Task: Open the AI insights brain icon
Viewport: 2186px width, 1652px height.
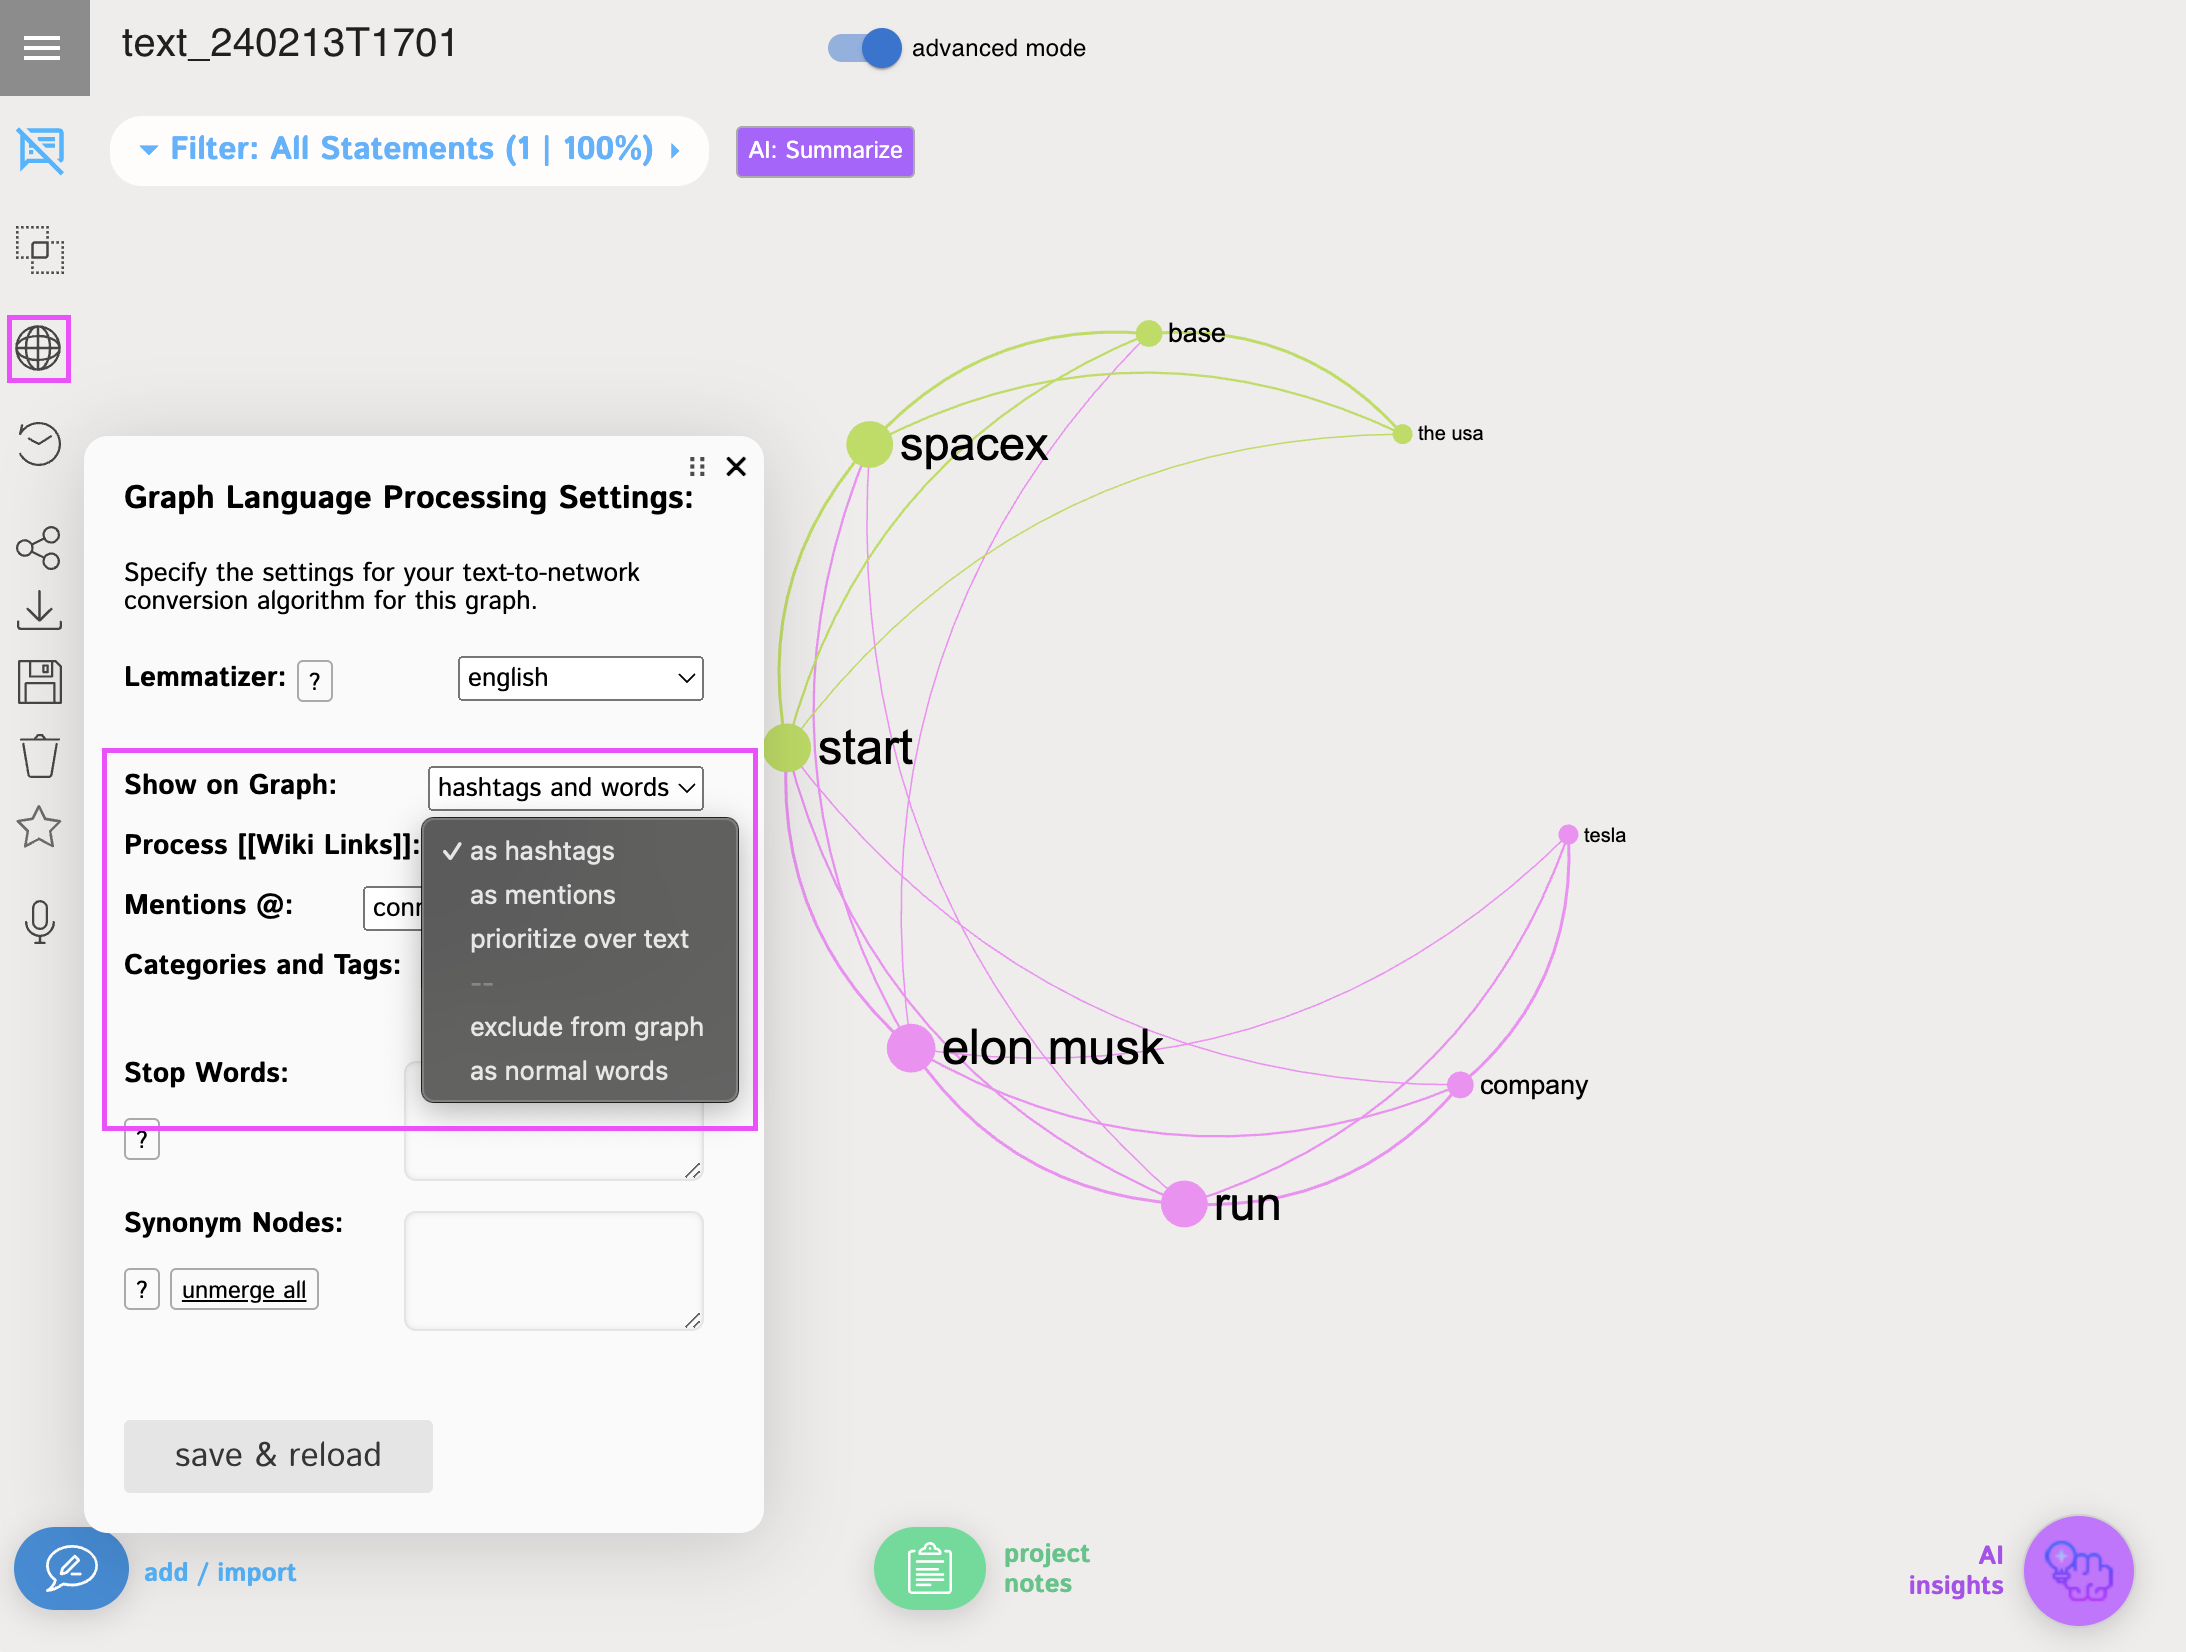Action: point(2078,1571)
